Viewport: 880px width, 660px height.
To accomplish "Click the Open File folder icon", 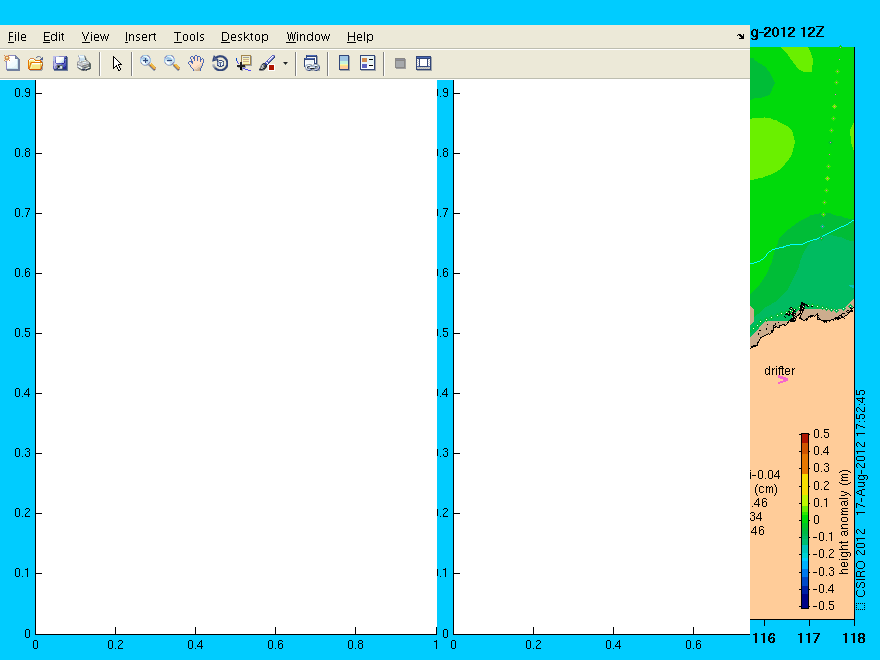I will coord(36,63).
